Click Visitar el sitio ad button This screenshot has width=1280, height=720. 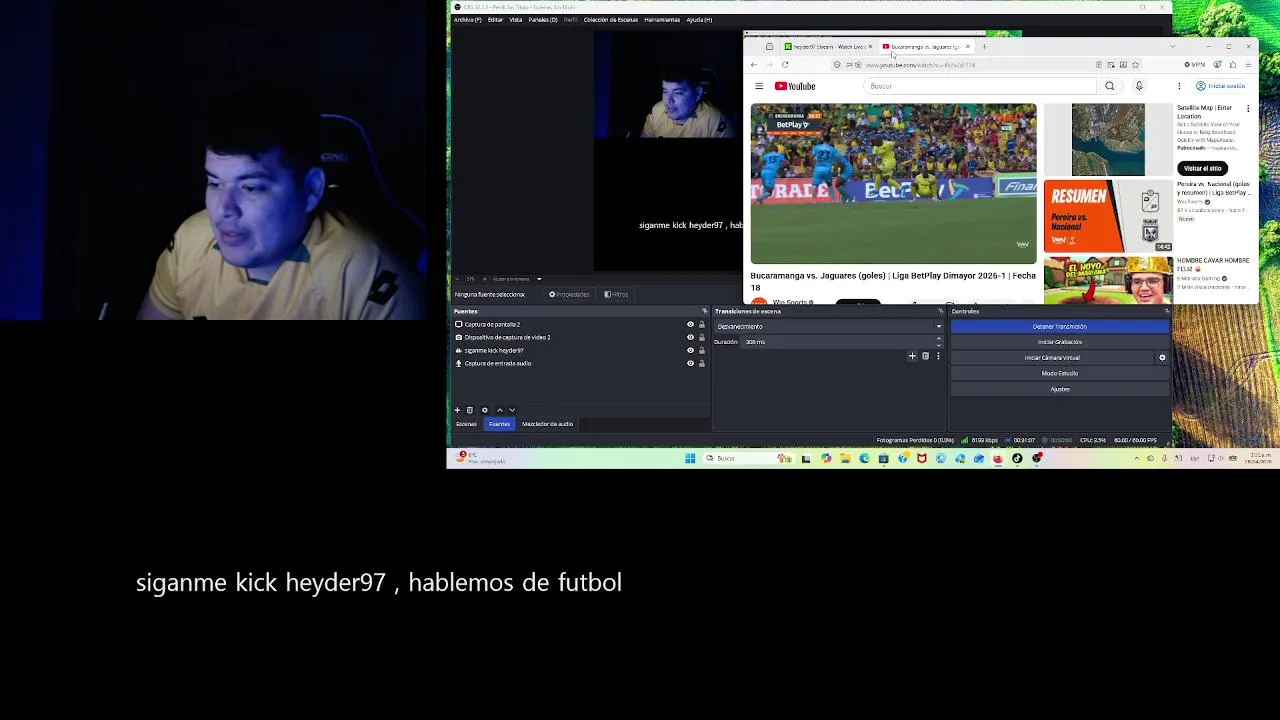tap(1202, 168)
